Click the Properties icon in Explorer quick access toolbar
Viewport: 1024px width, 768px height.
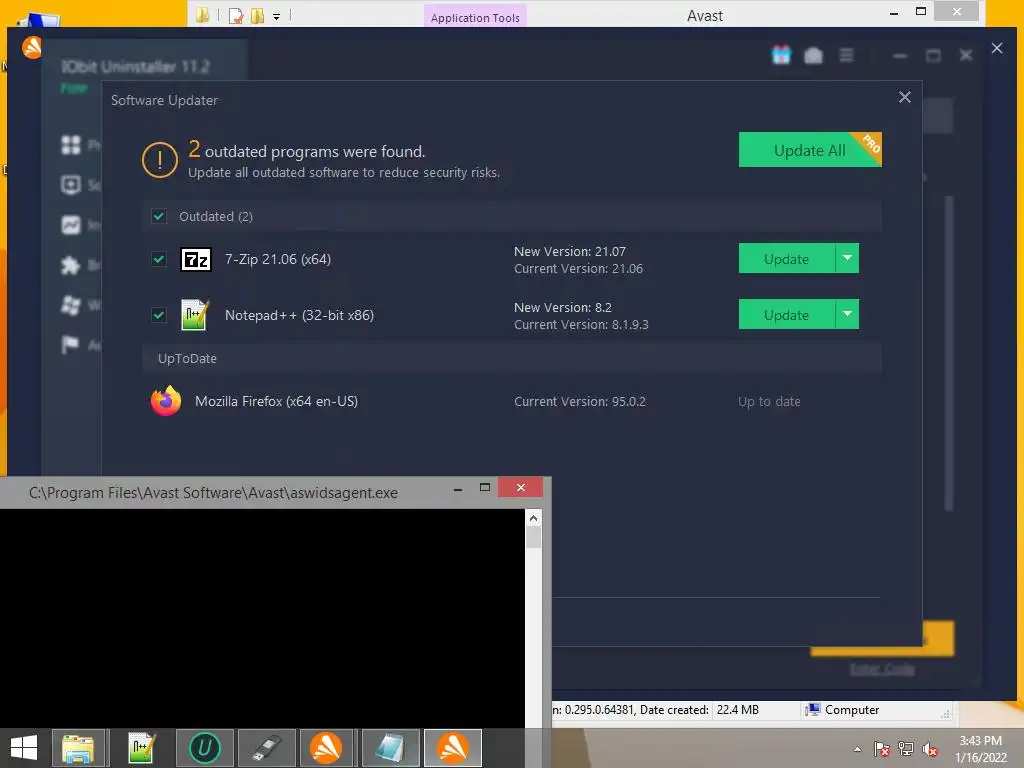click(236, 16)
